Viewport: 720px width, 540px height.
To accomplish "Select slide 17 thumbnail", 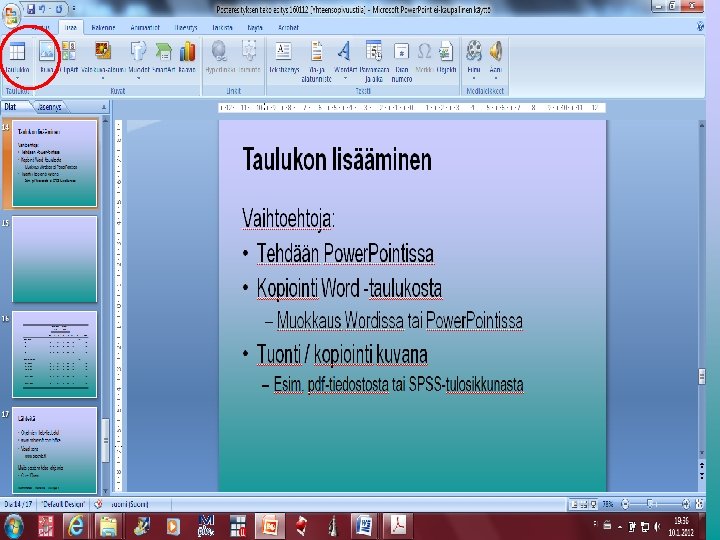I will pyautogui.click(x=55, y=450).
